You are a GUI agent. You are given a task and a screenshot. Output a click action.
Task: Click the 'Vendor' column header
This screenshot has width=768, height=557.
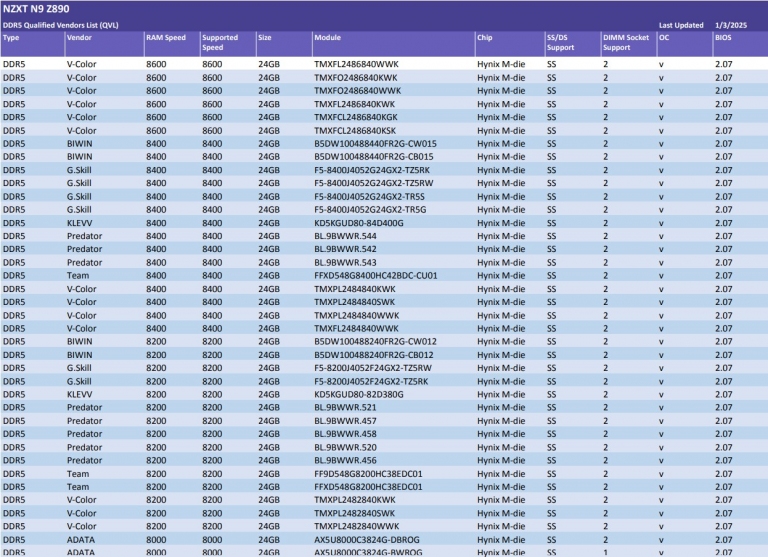[x=79, y=38]
